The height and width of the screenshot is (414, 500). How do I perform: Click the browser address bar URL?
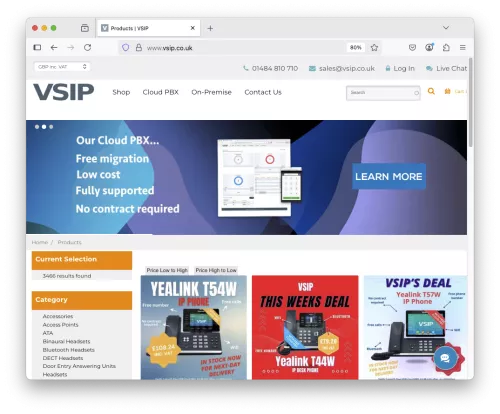click(x=170, y=48)
